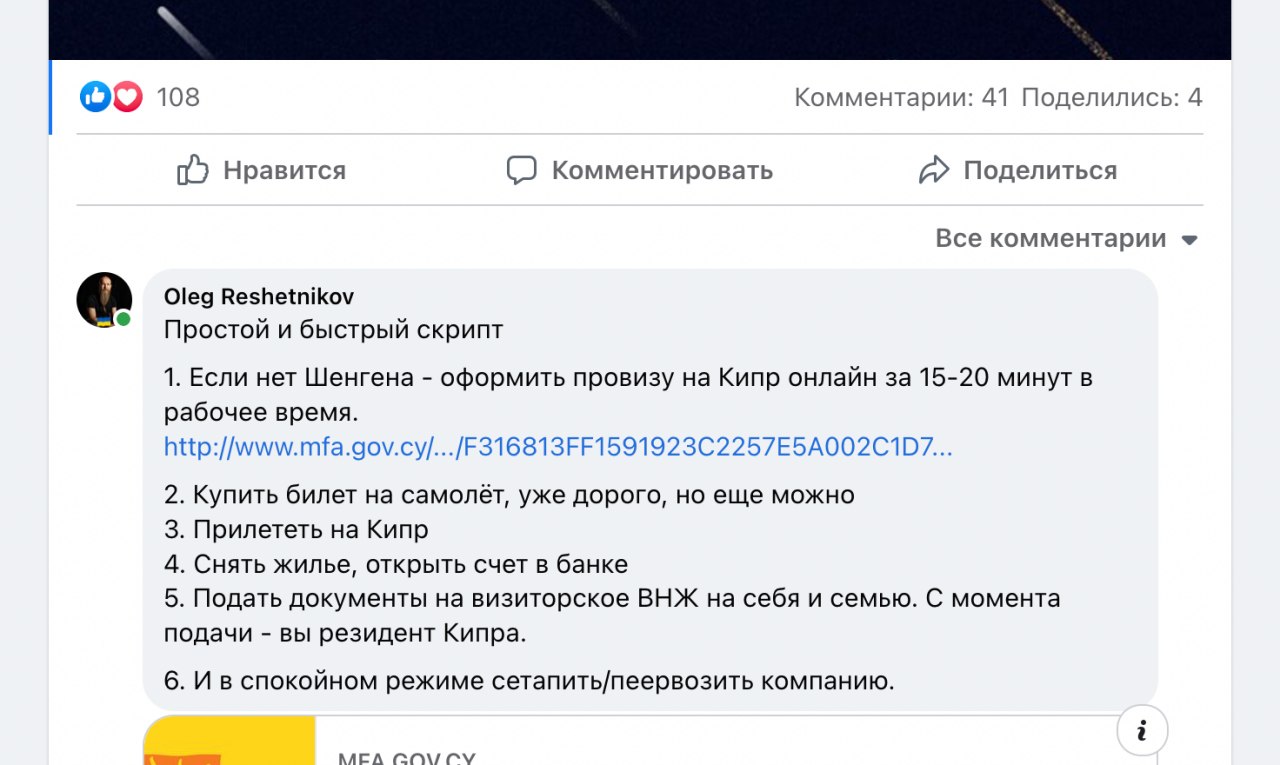Click the dark post image at top
The height and width of the screenshot is (765, 1280).
(640, 28)
